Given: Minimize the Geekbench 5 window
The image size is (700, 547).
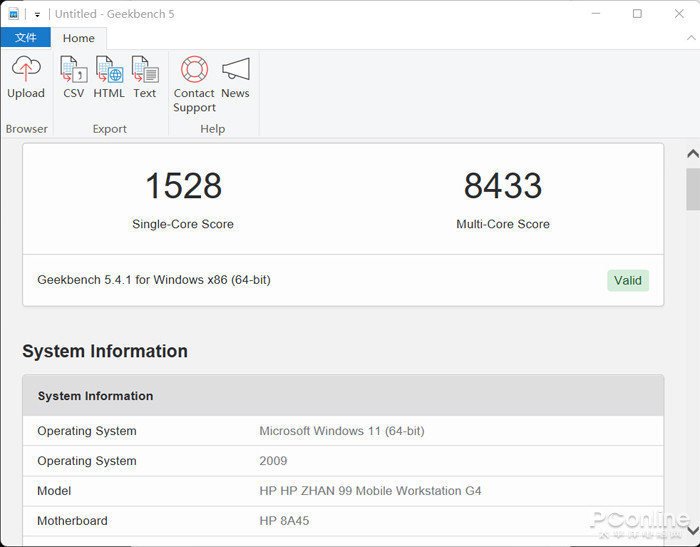Looking at the screenshot, I should (596, 13).
